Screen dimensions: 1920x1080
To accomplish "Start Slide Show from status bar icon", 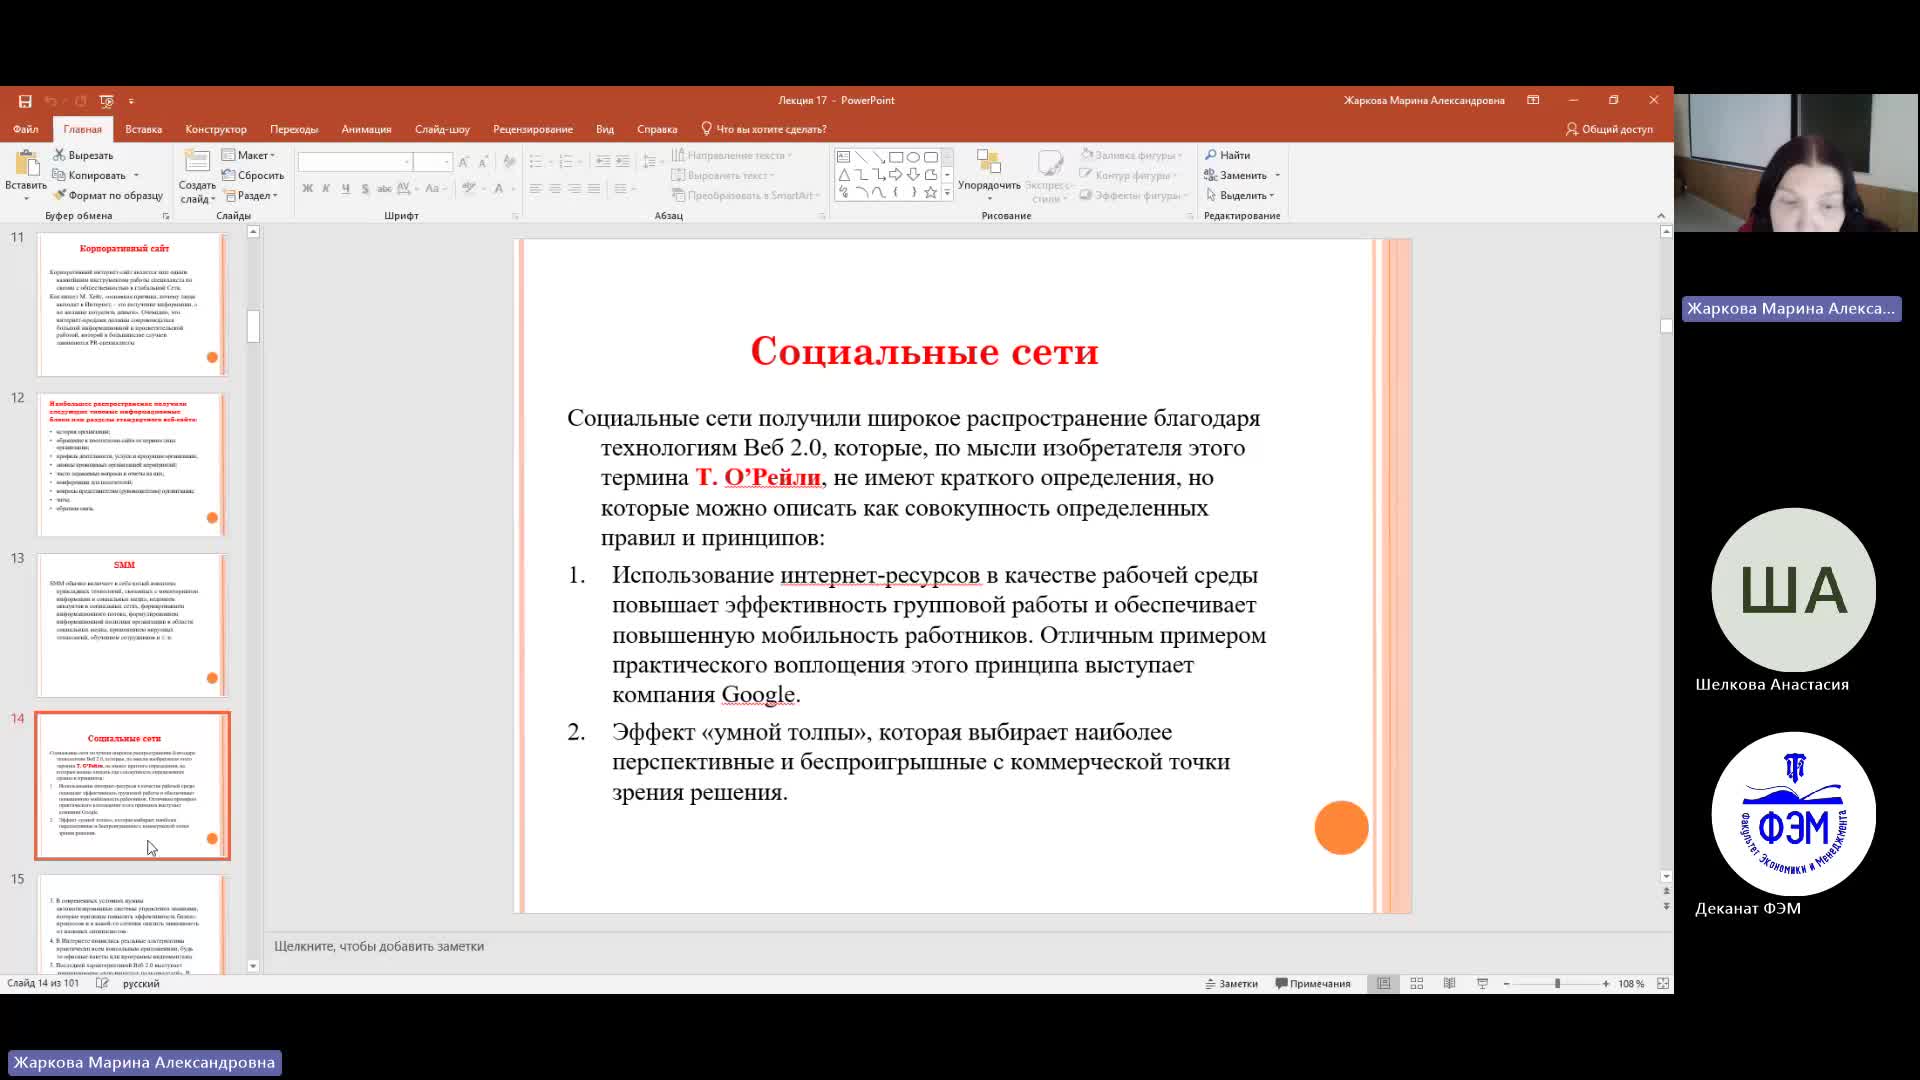I will 1482,984.
